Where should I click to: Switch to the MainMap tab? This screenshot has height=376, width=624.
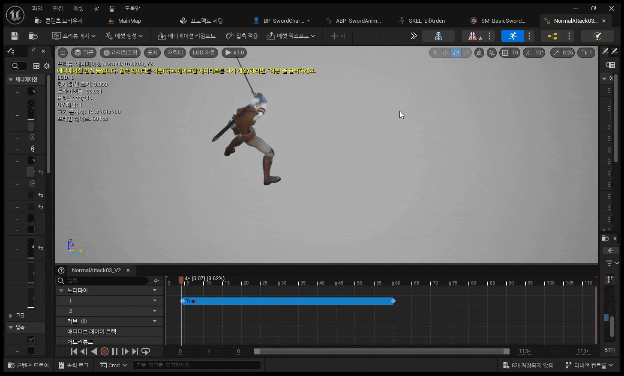125,21
